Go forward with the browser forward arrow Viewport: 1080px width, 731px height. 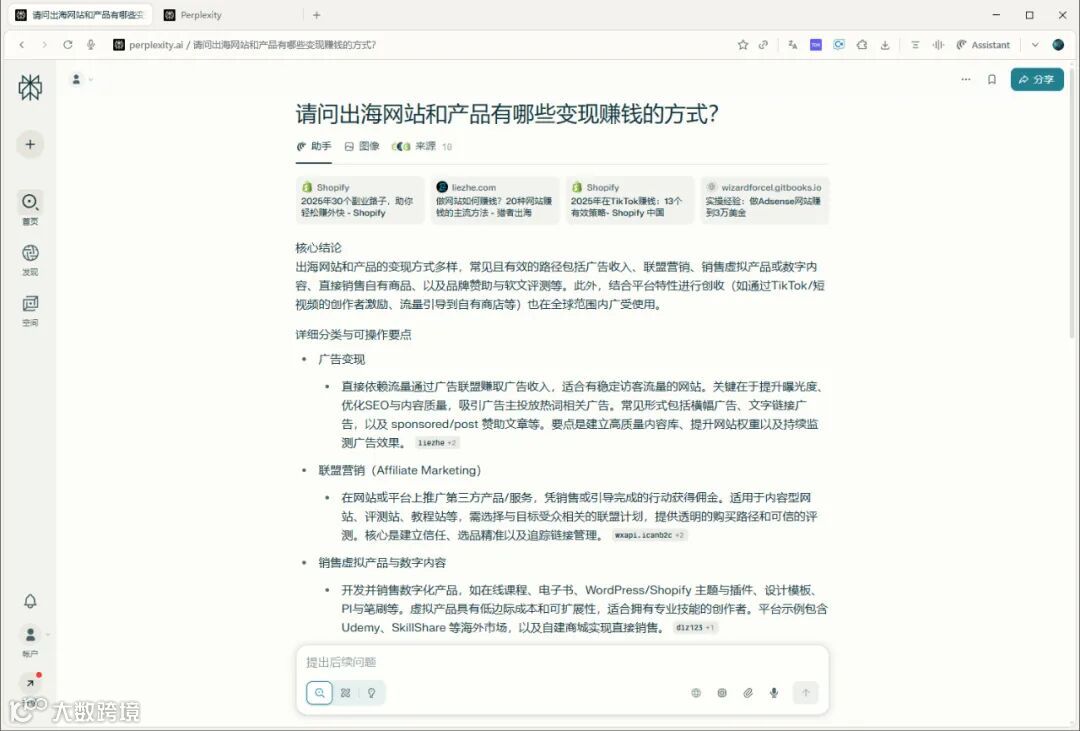pyautogui.click(x=45, y=45)
